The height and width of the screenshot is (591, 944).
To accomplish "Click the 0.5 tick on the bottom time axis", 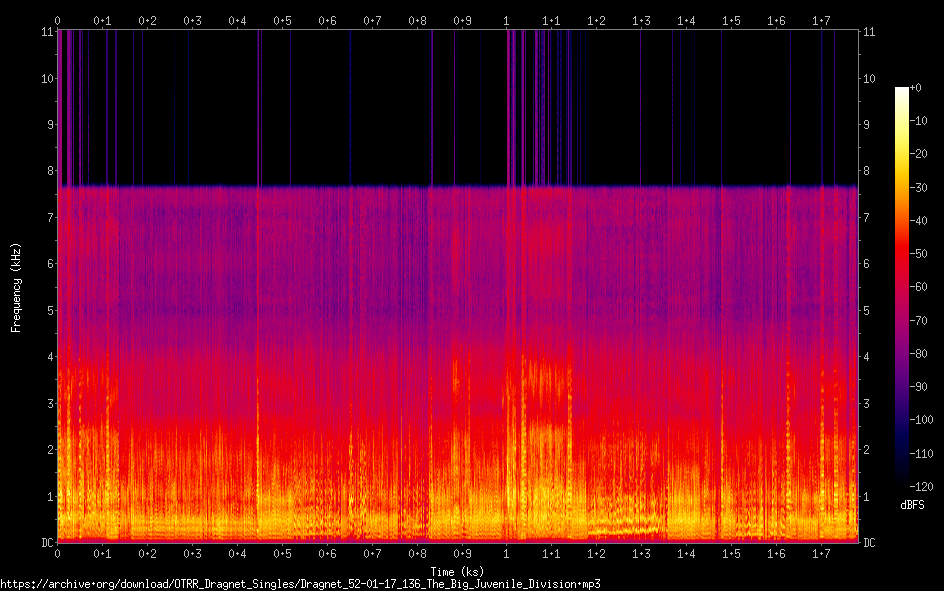I will [x=283, y=553].
